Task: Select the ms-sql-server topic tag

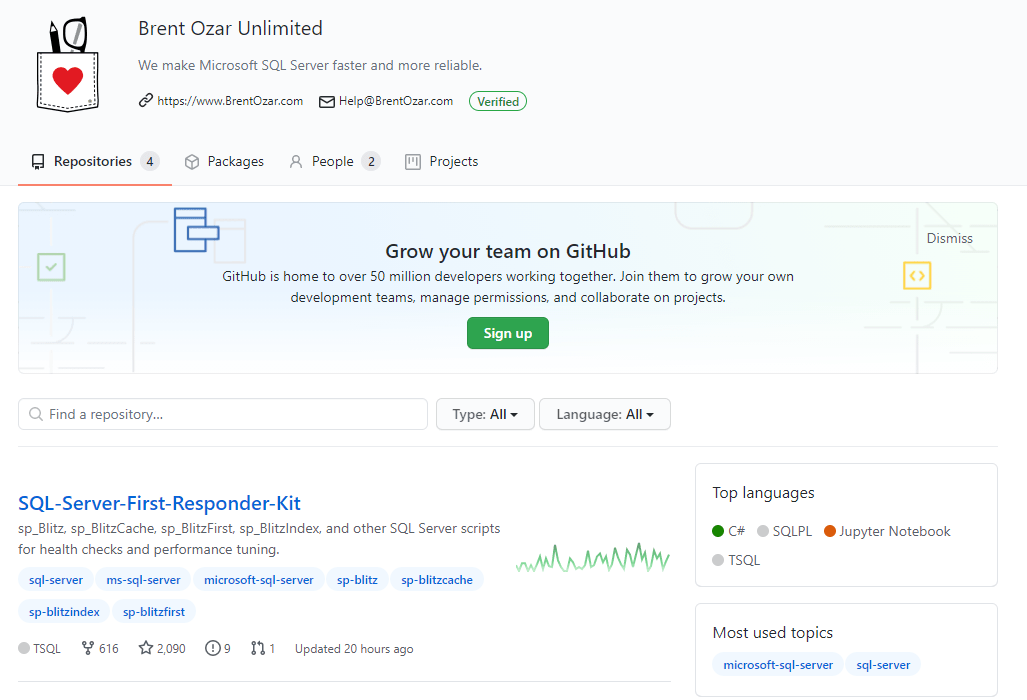Action: click(x=143, y=580)
